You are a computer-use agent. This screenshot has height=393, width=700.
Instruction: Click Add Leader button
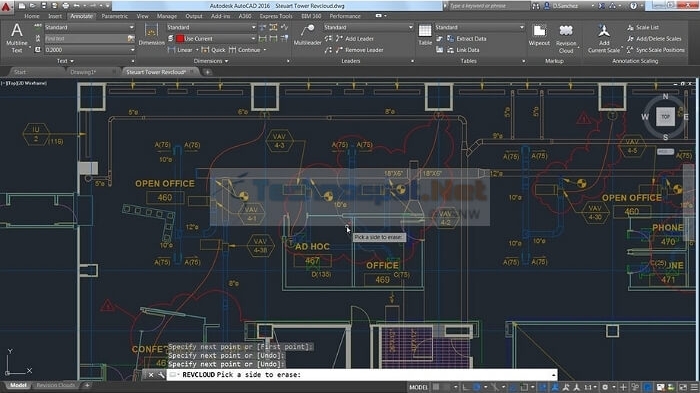point(355,39)
